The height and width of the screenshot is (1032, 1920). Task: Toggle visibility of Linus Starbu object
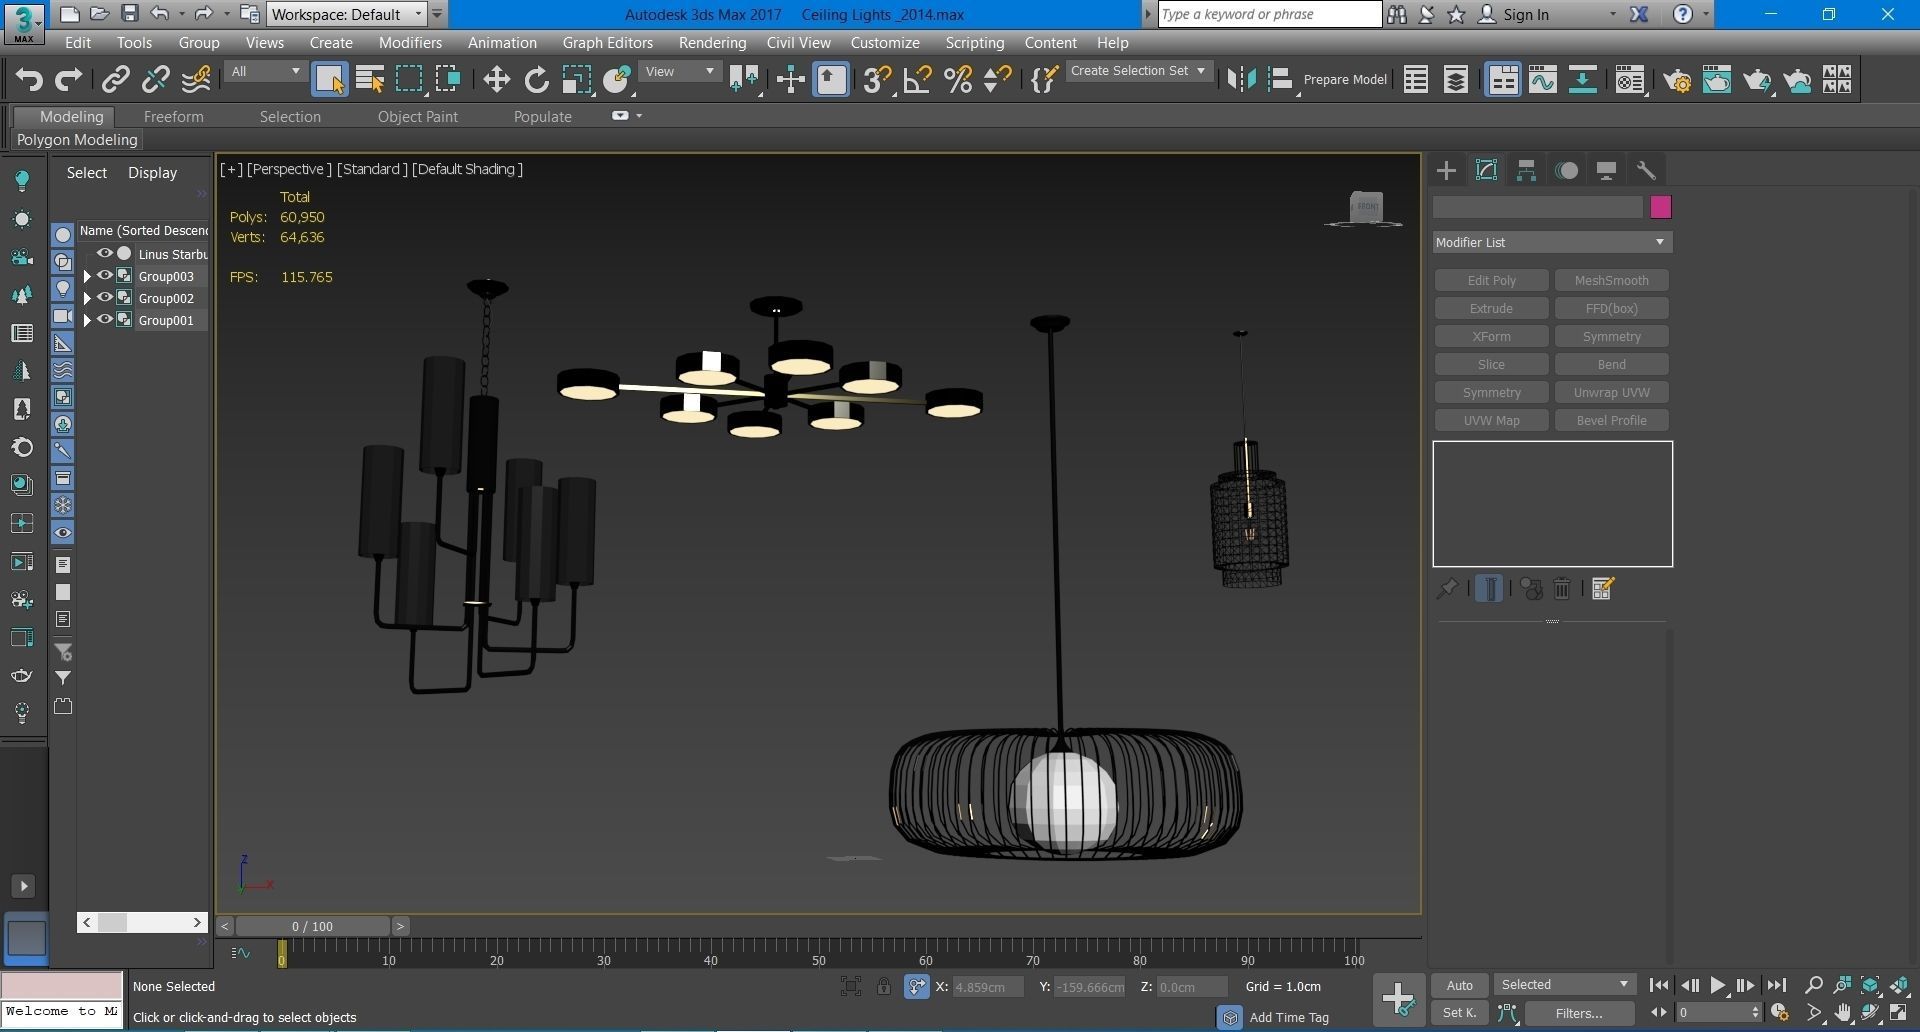(x=104, y=254)
